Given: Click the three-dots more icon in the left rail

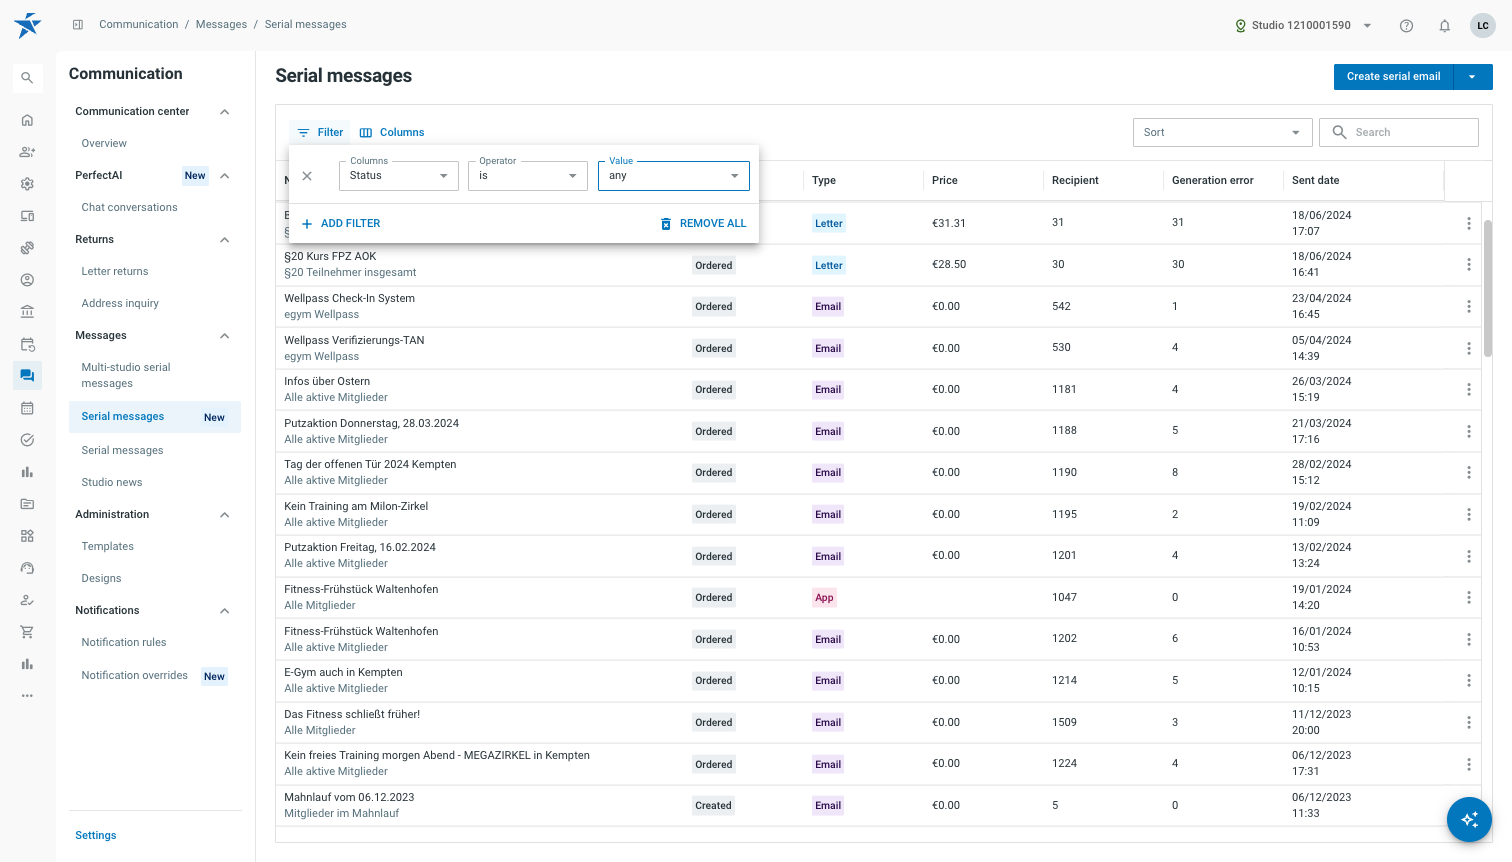Looking at the screenshot, I should tap(27, 696).
